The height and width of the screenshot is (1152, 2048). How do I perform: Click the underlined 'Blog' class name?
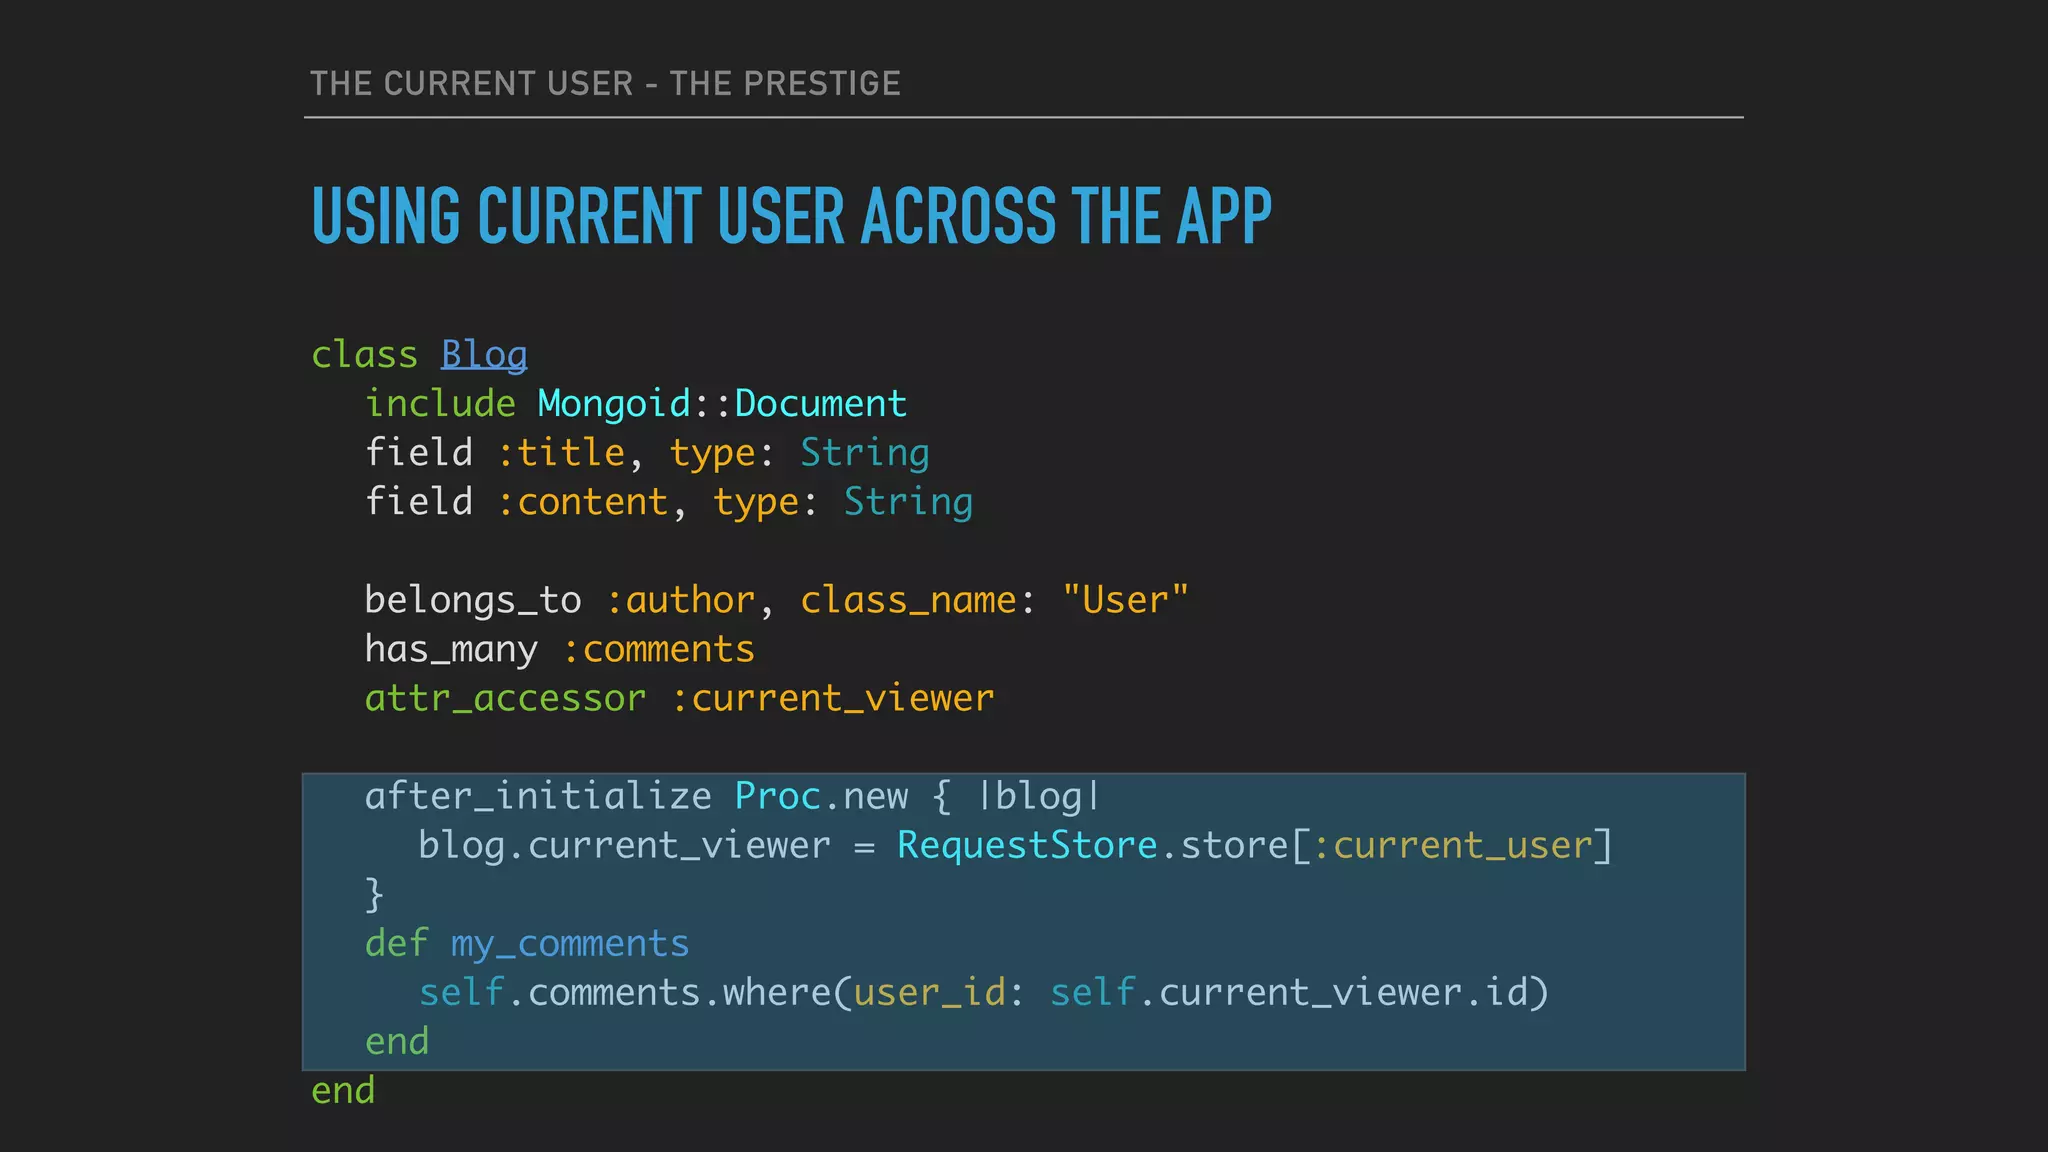484,356
